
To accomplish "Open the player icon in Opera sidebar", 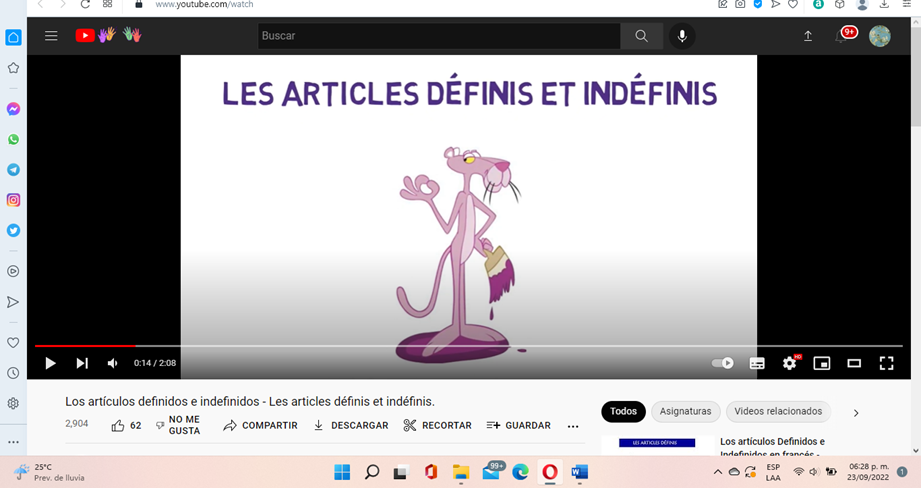I will pos(13,271).
